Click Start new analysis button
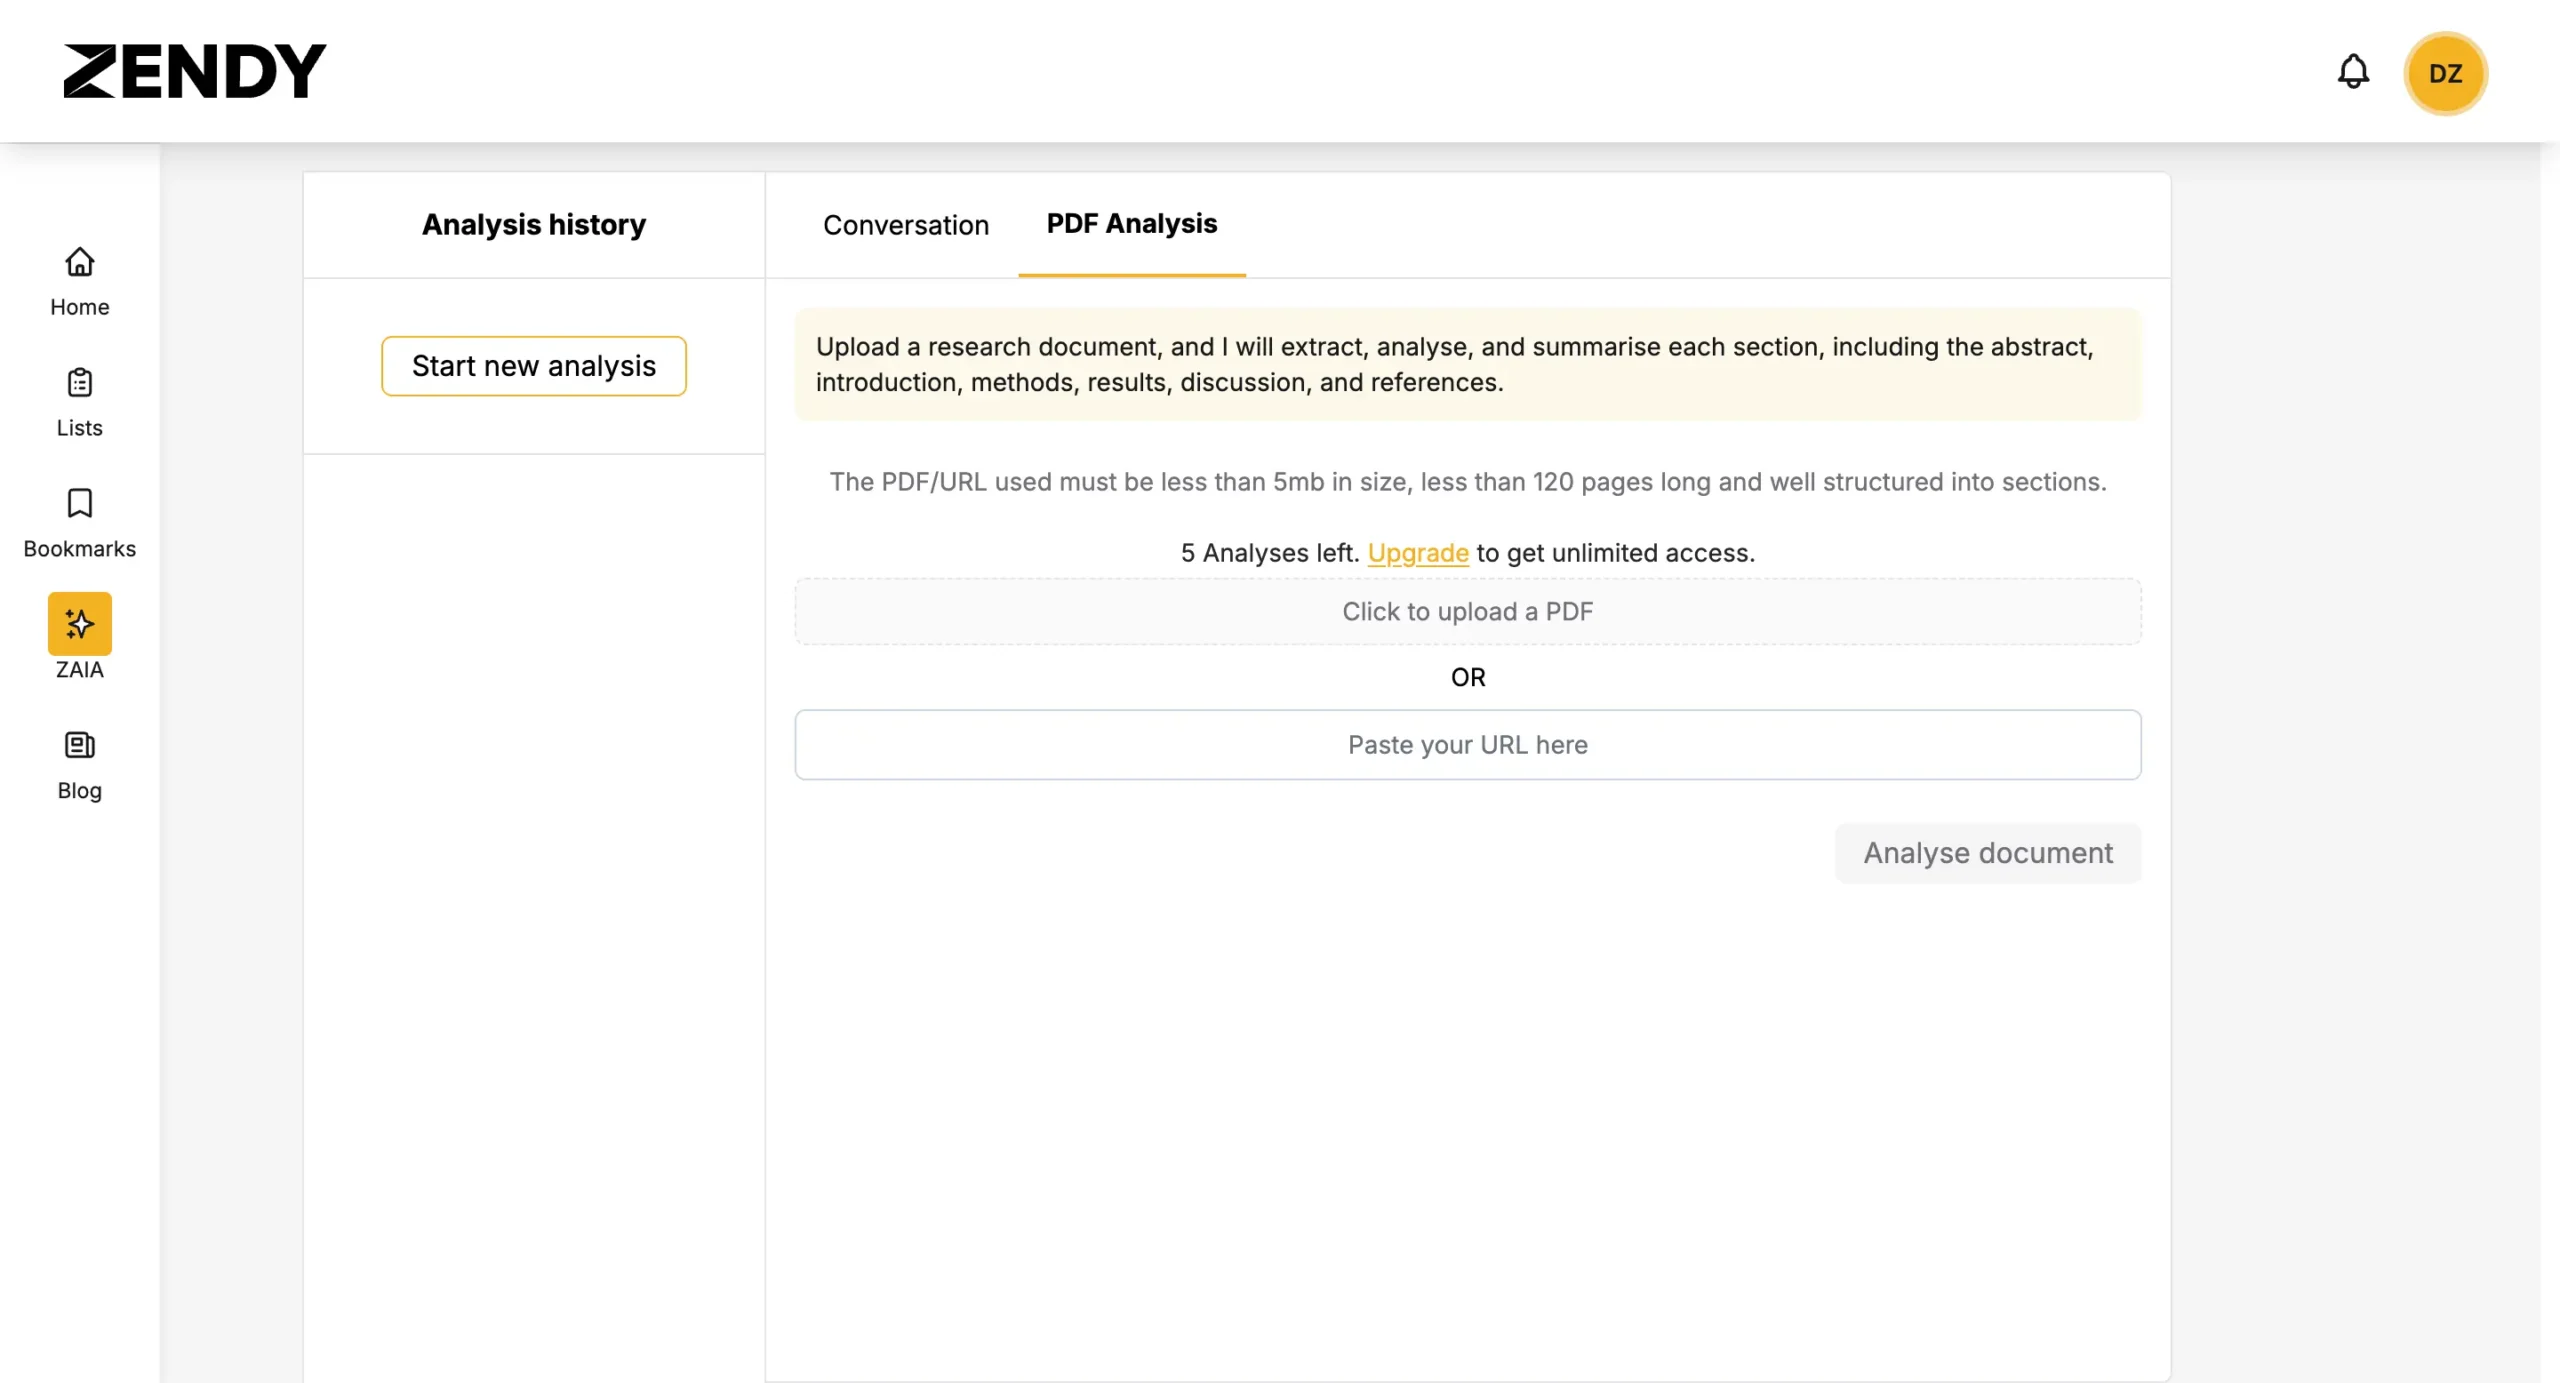The image size is (2560, 1383). pos(534,366)
